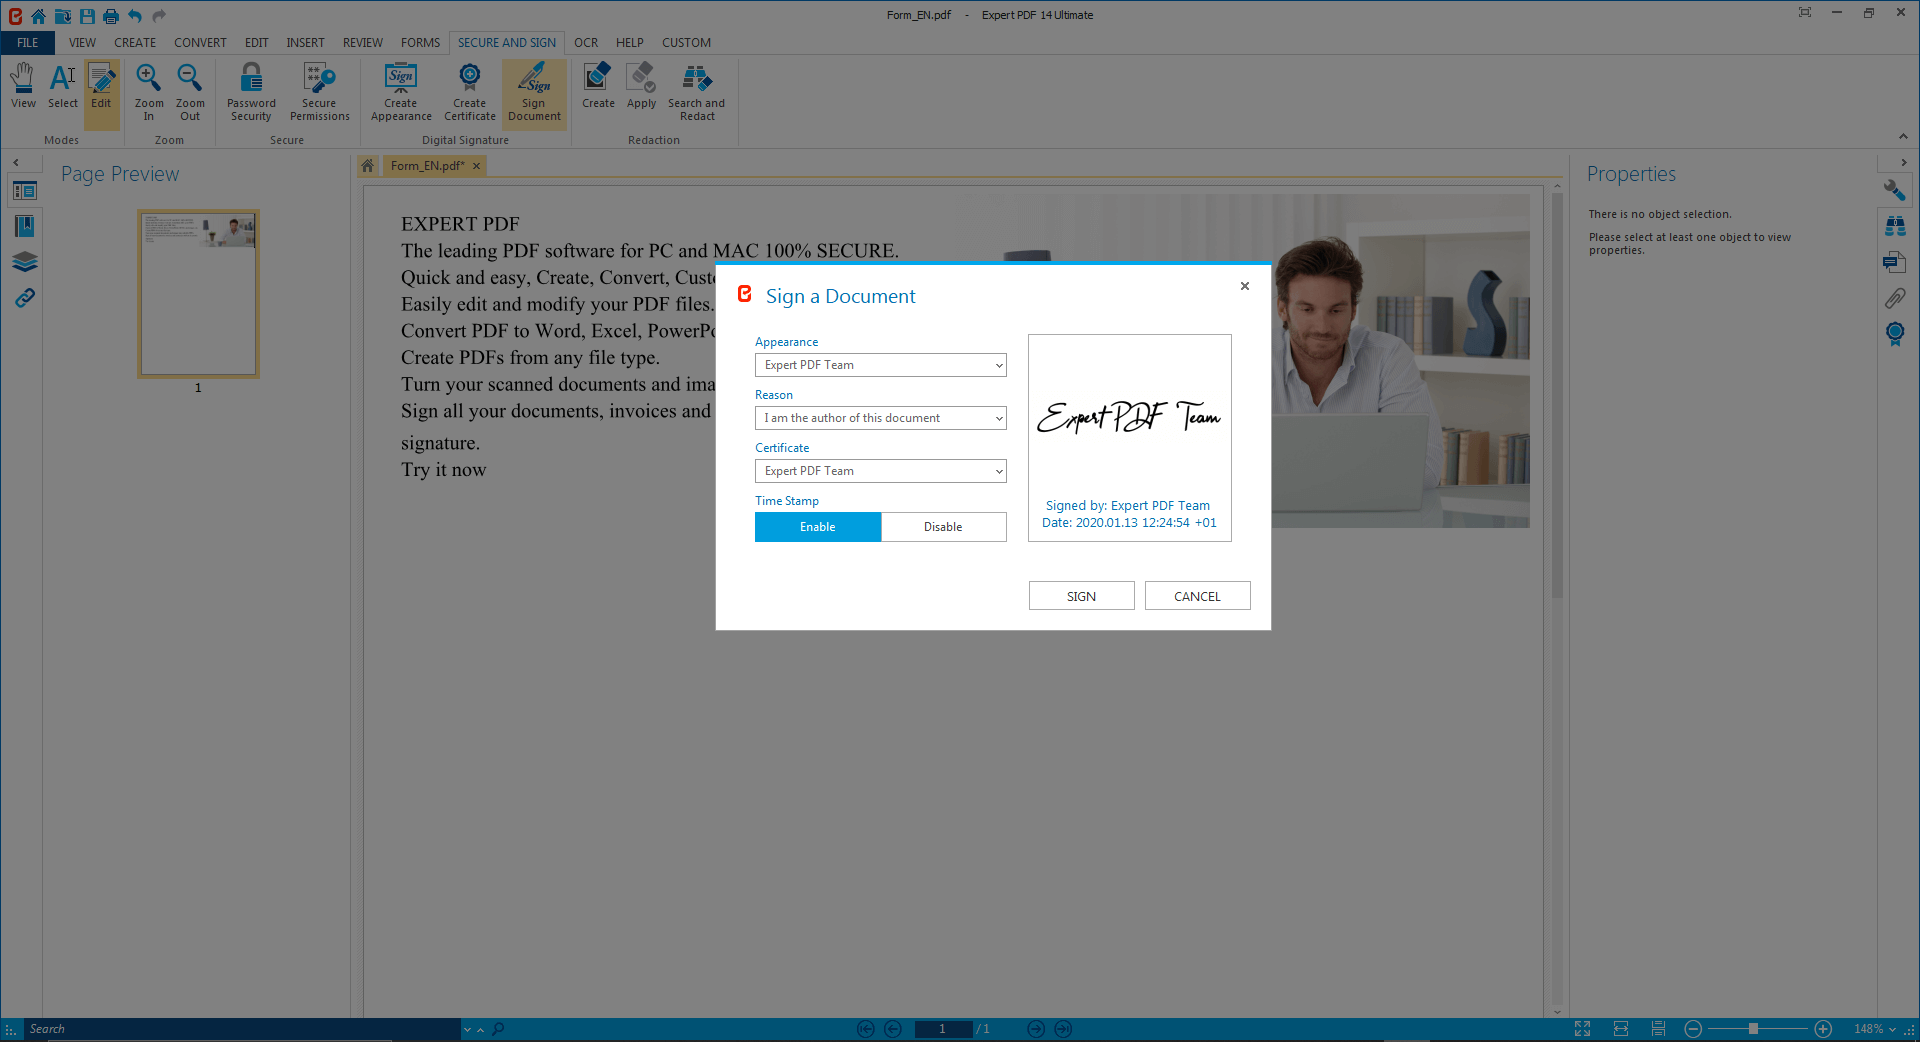Click the Print icon in title bar
The height and width of the screenshot is (1042, 1920).
(111, 15)
